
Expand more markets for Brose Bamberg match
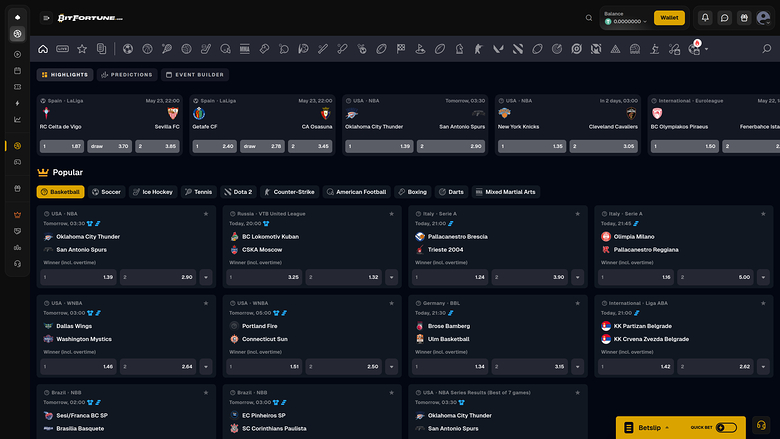(x=578, y=367)
